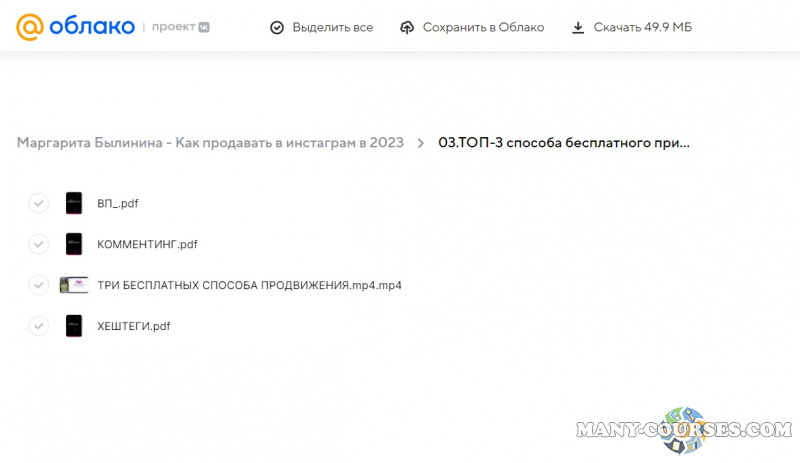Tick the checkbox next to ВП_.pdf
Screen dimensions: 800x463
coord(38,203)
